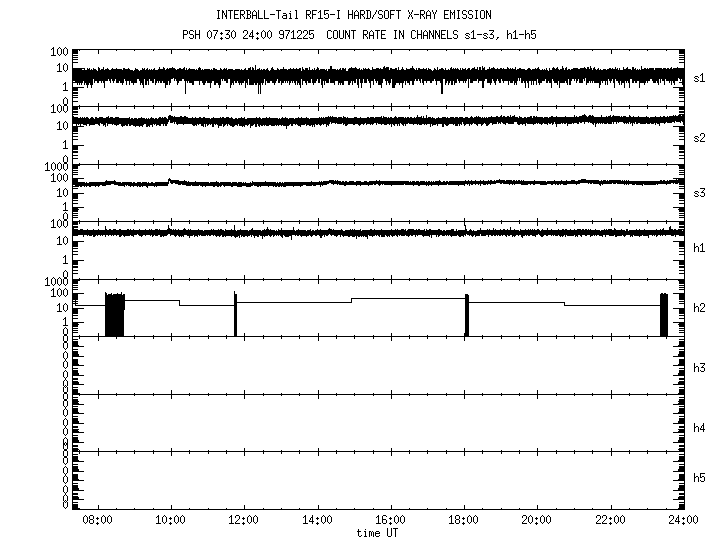Click the s1 channel label

(700, 77)
